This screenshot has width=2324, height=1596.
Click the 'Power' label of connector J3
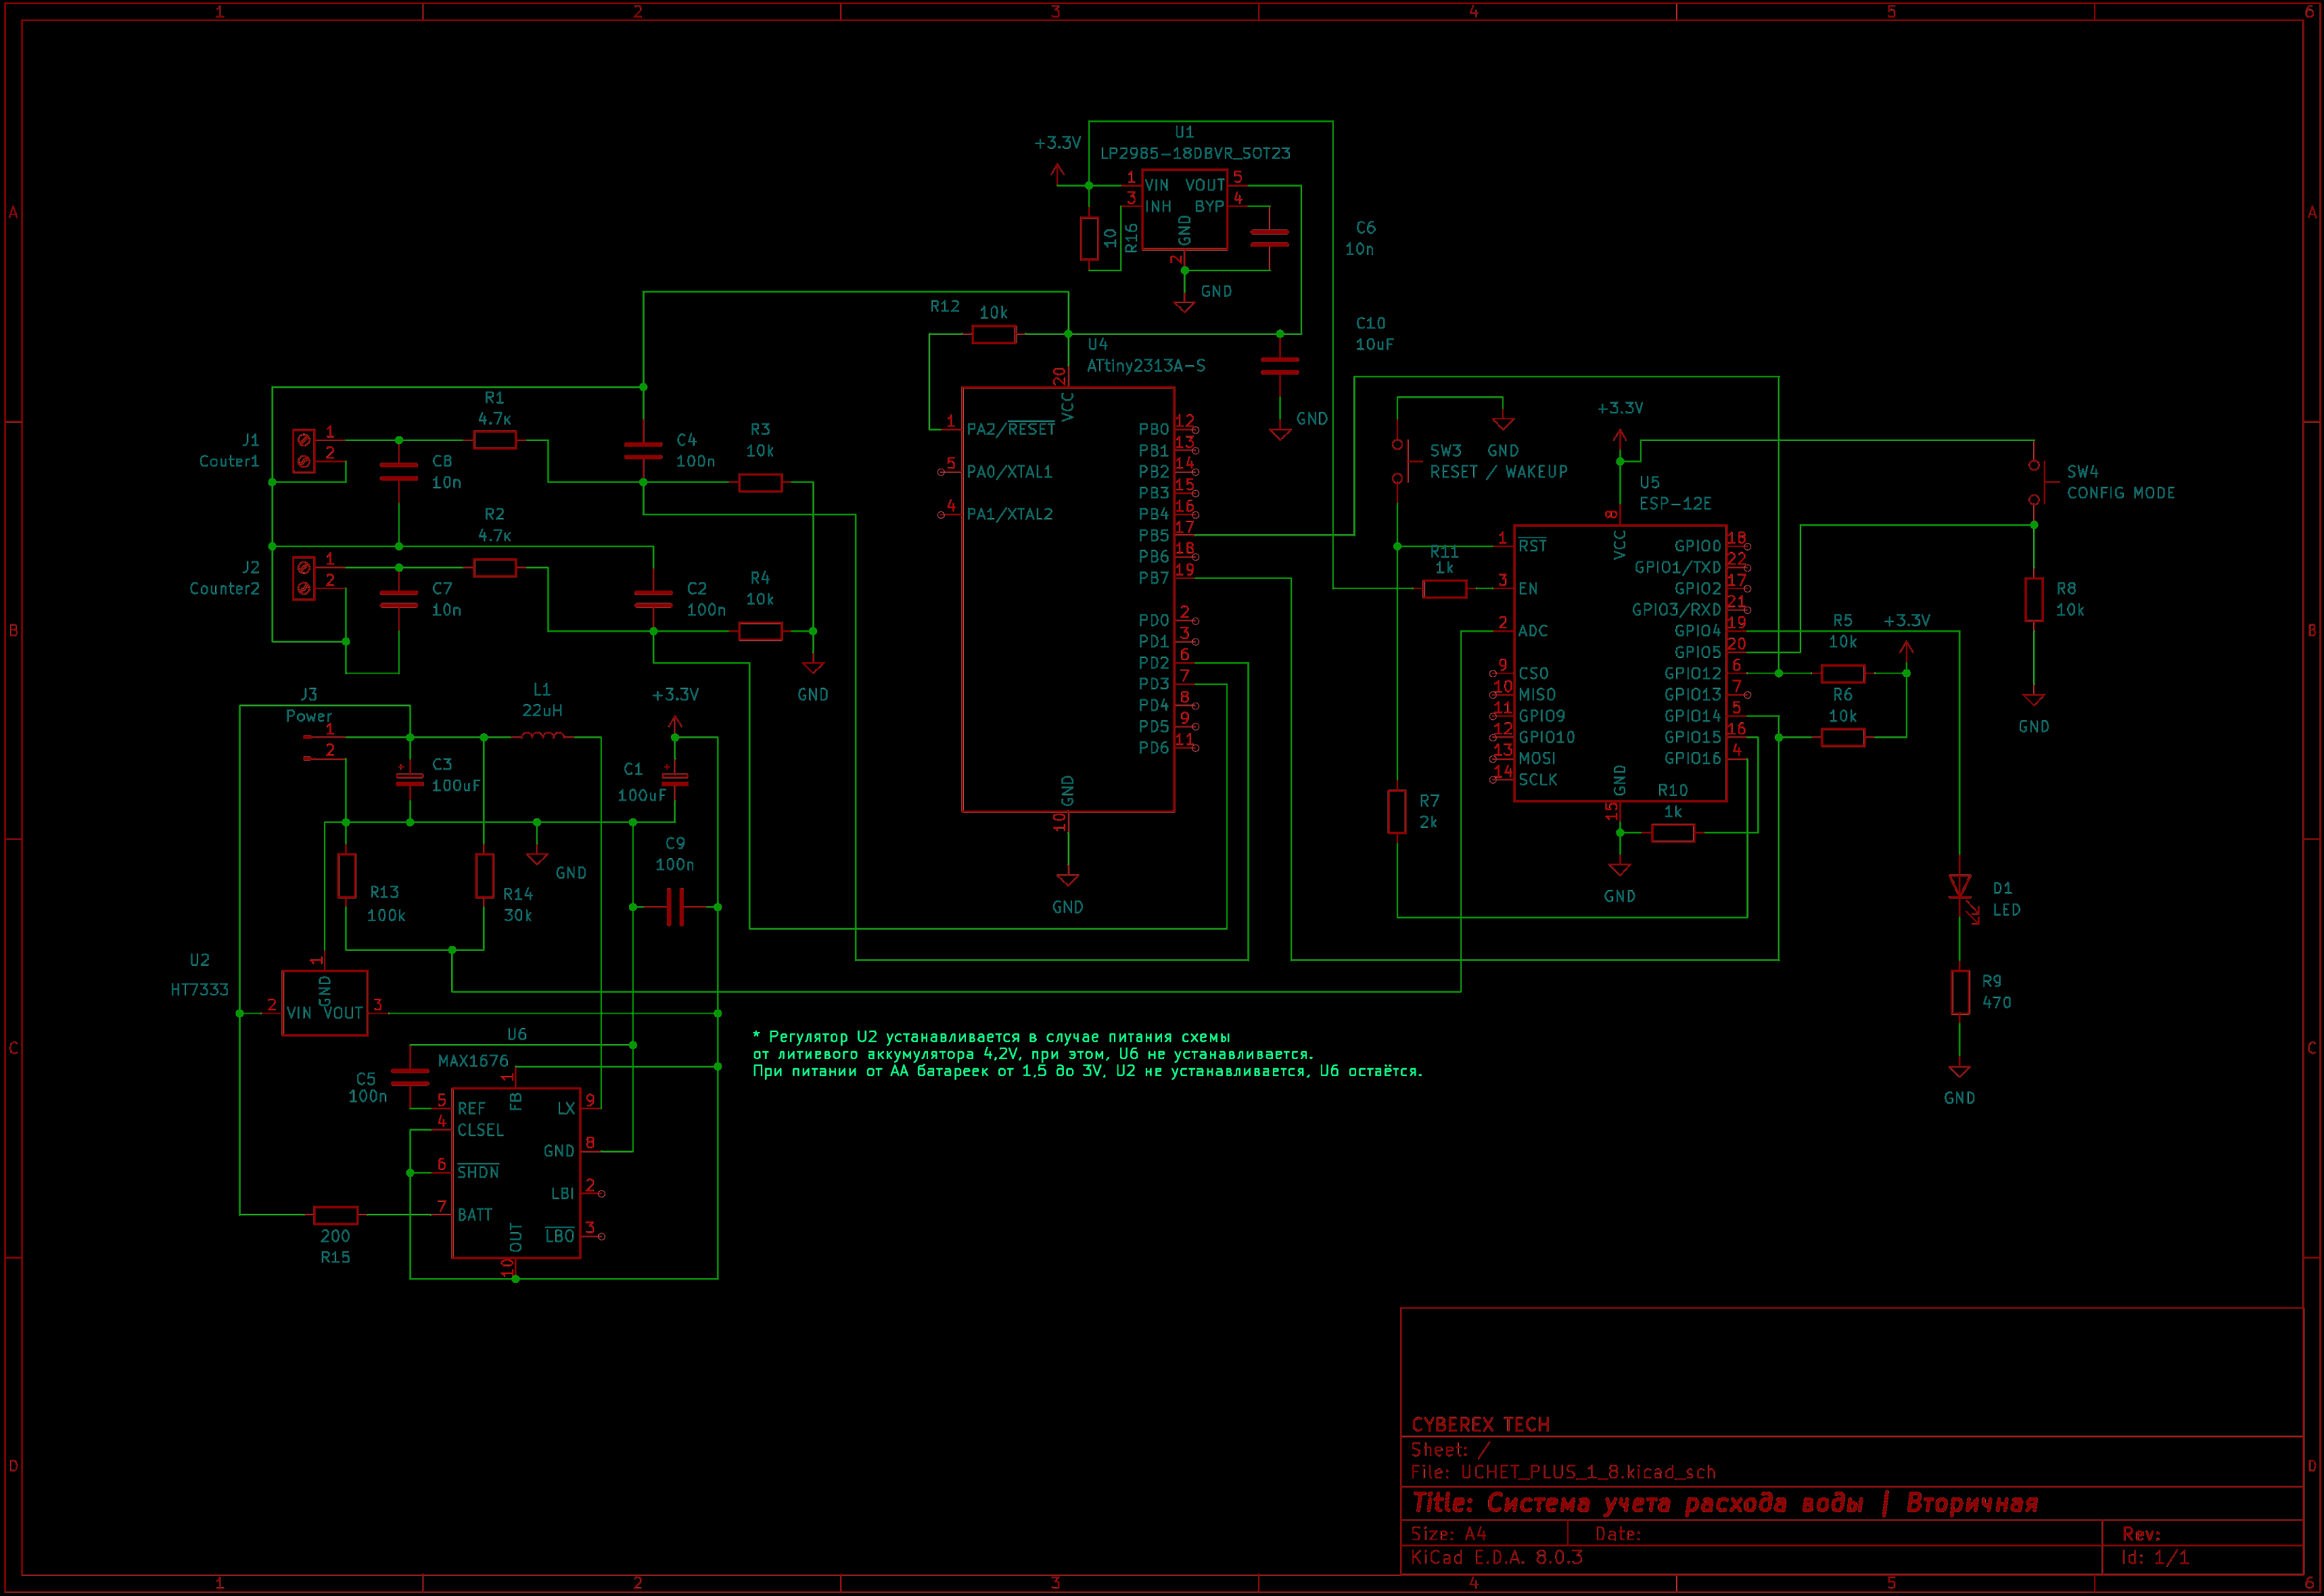308,716
